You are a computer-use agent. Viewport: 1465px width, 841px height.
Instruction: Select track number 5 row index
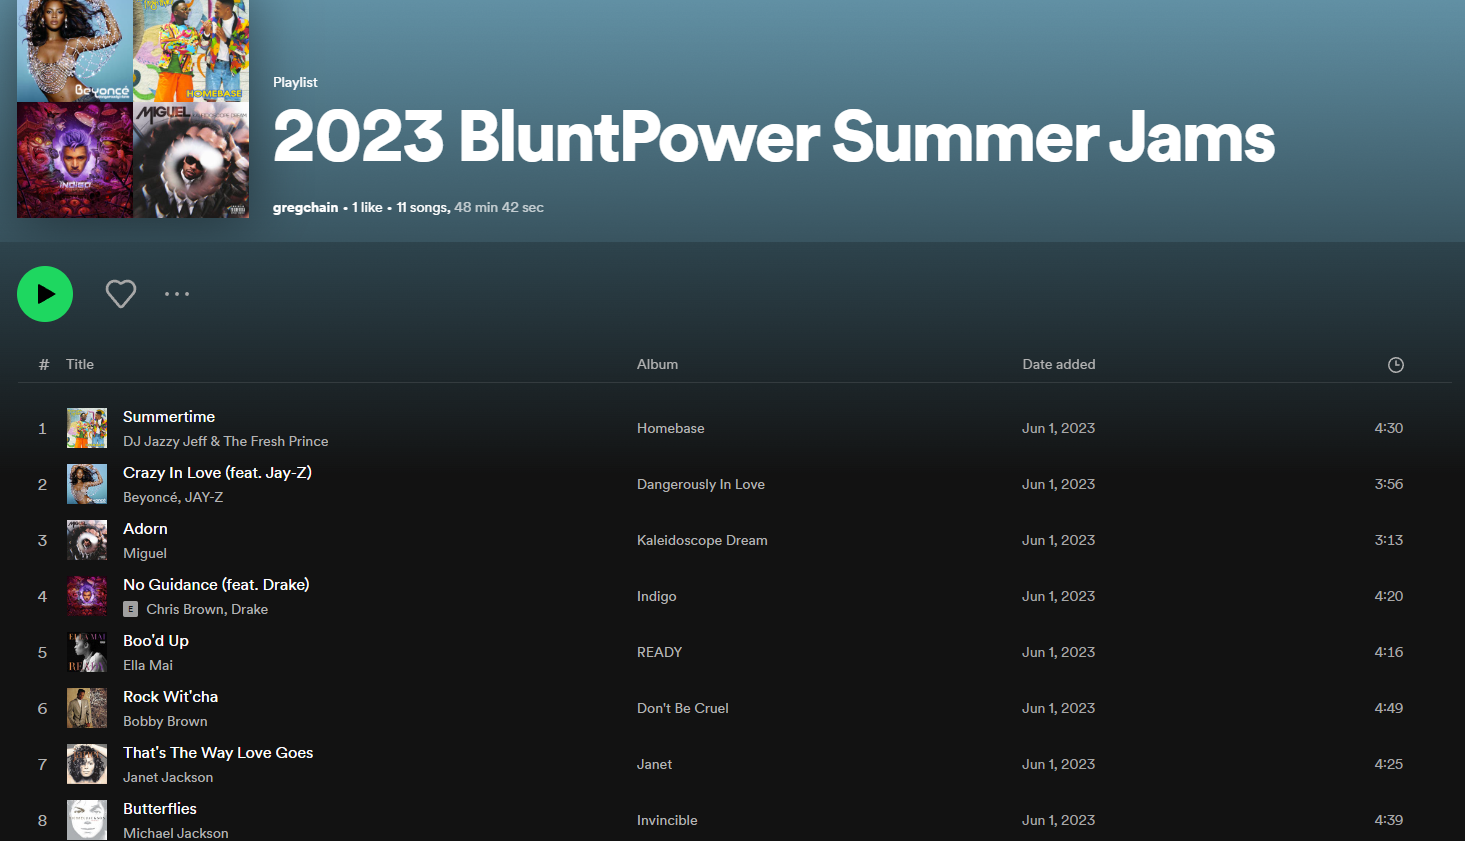(x=42, y=652)
